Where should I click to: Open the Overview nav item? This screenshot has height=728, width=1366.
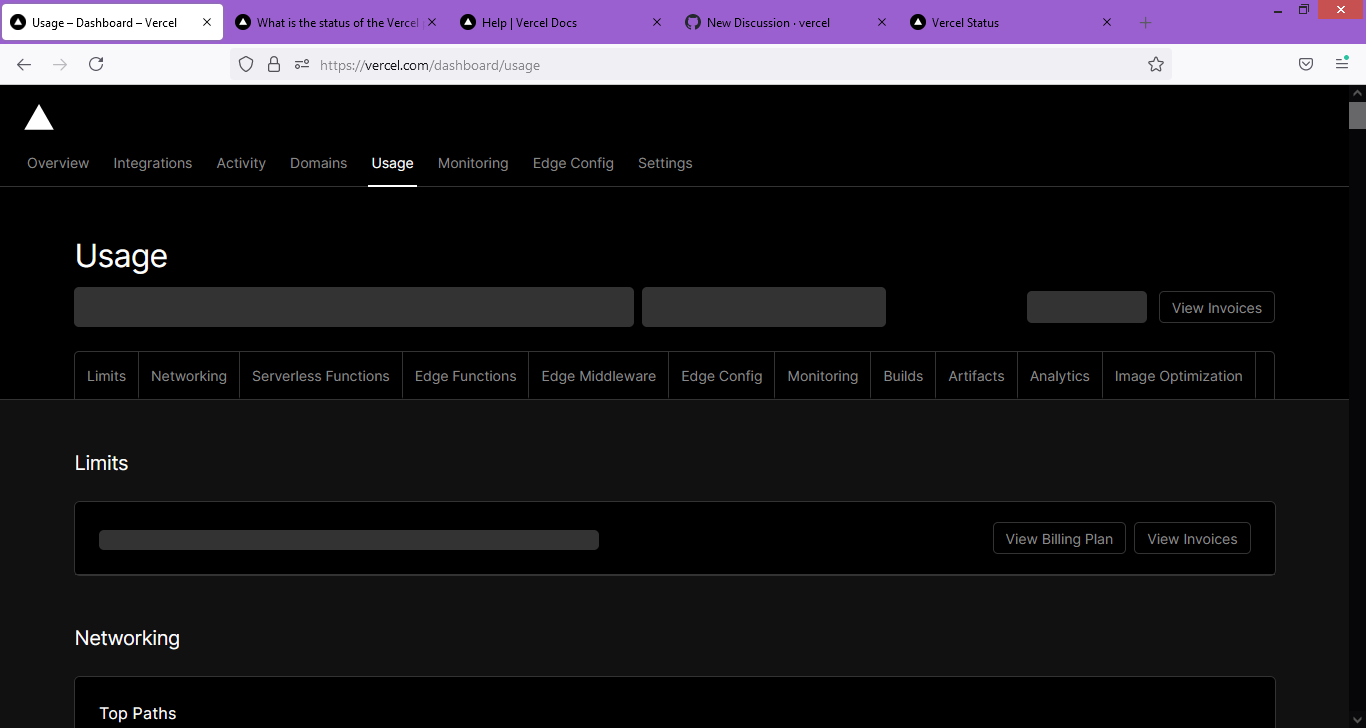click(58, 163)
